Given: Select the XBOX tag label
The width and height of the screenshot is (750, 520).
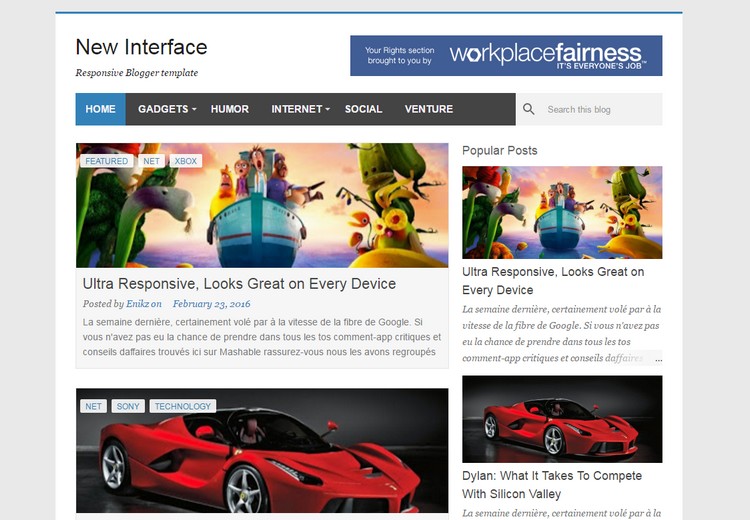Looking at the screenshot, I should point(186,161).
